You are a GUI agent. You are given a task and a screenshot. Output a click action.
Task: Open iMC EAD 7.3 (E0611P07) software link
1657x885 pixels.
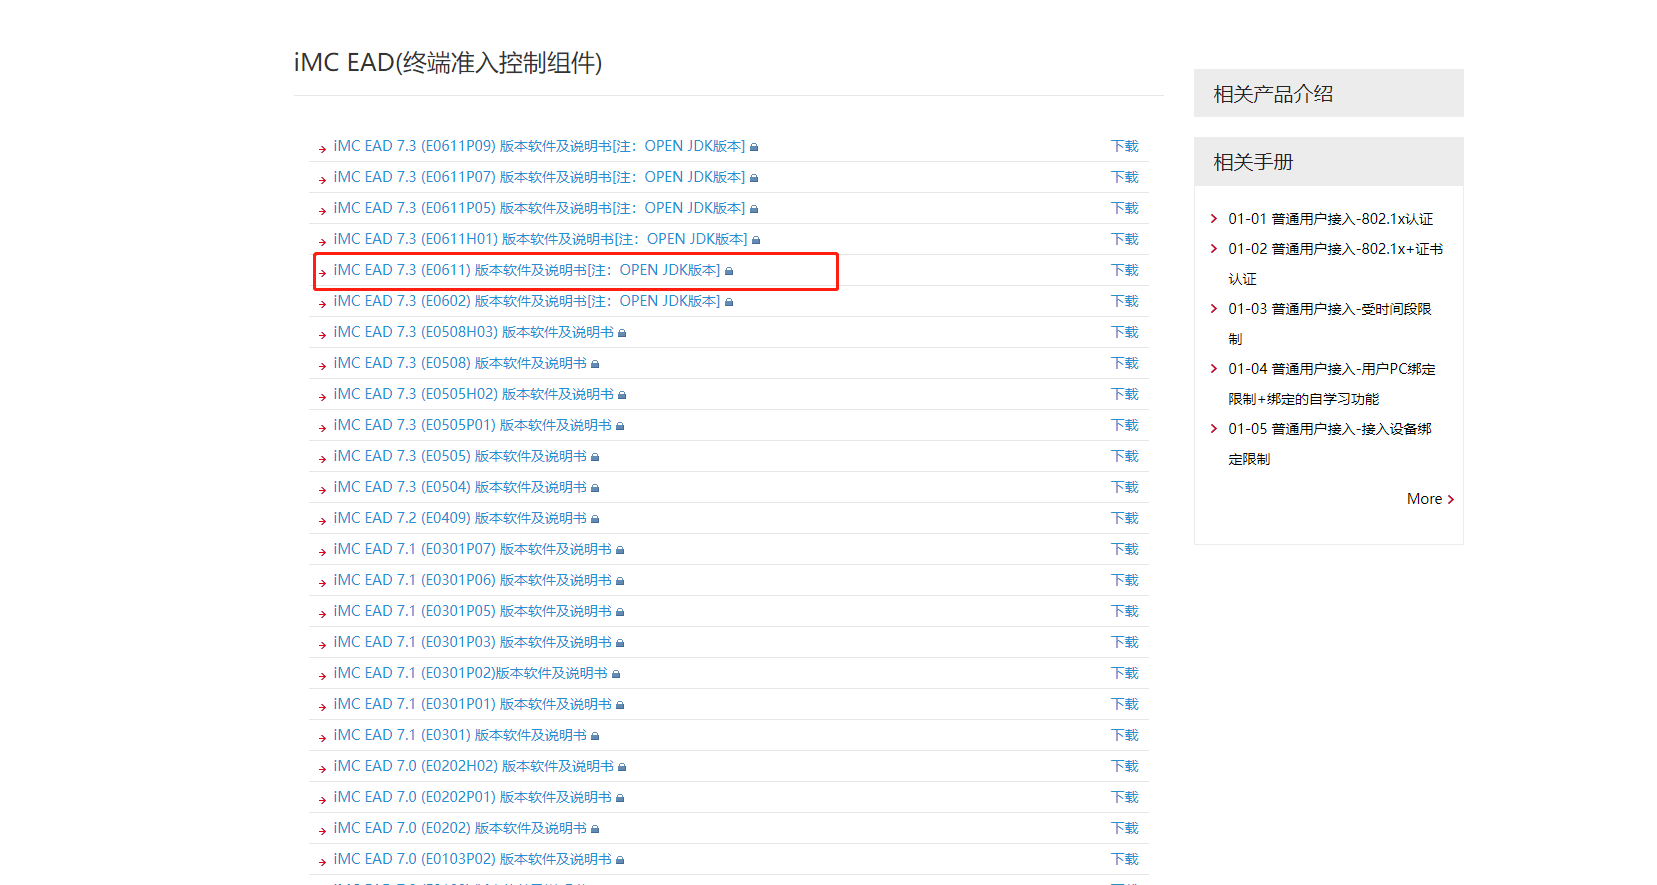pyautogui.click(x=539, y=177)
